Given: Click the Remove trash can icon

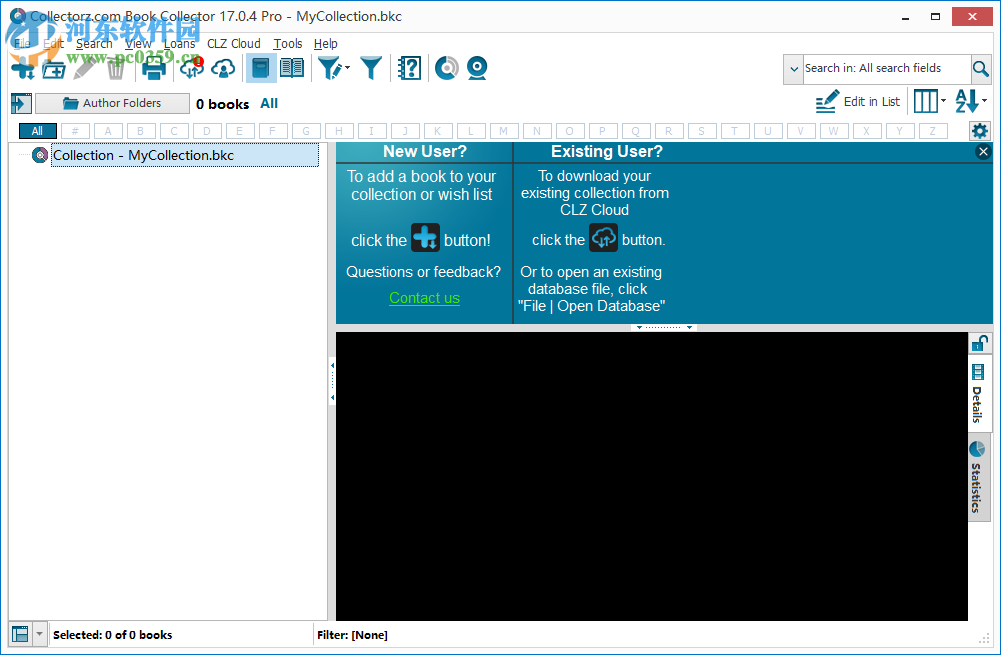Looking at the screenshot, I should click(116, 68).
